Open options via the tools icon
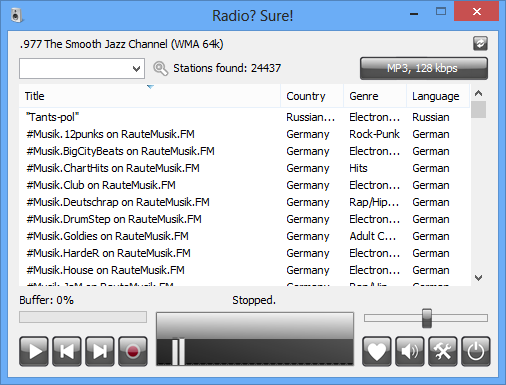The height and width of the screenshot is (385, 506). click(443, 351)
